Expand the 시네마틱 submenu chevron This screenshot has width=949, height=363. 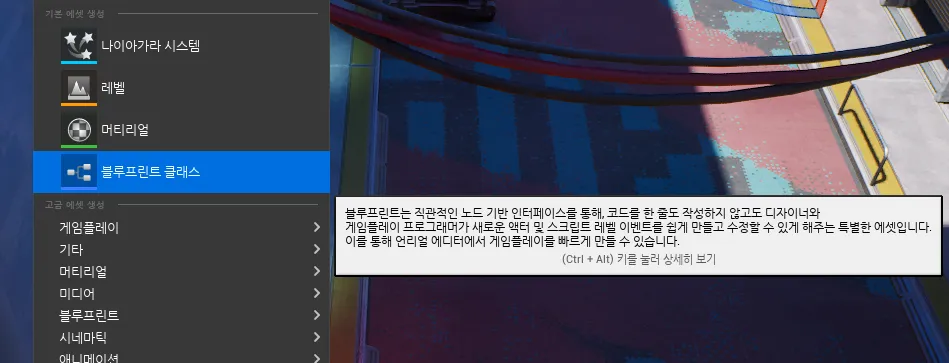[317, 337]
